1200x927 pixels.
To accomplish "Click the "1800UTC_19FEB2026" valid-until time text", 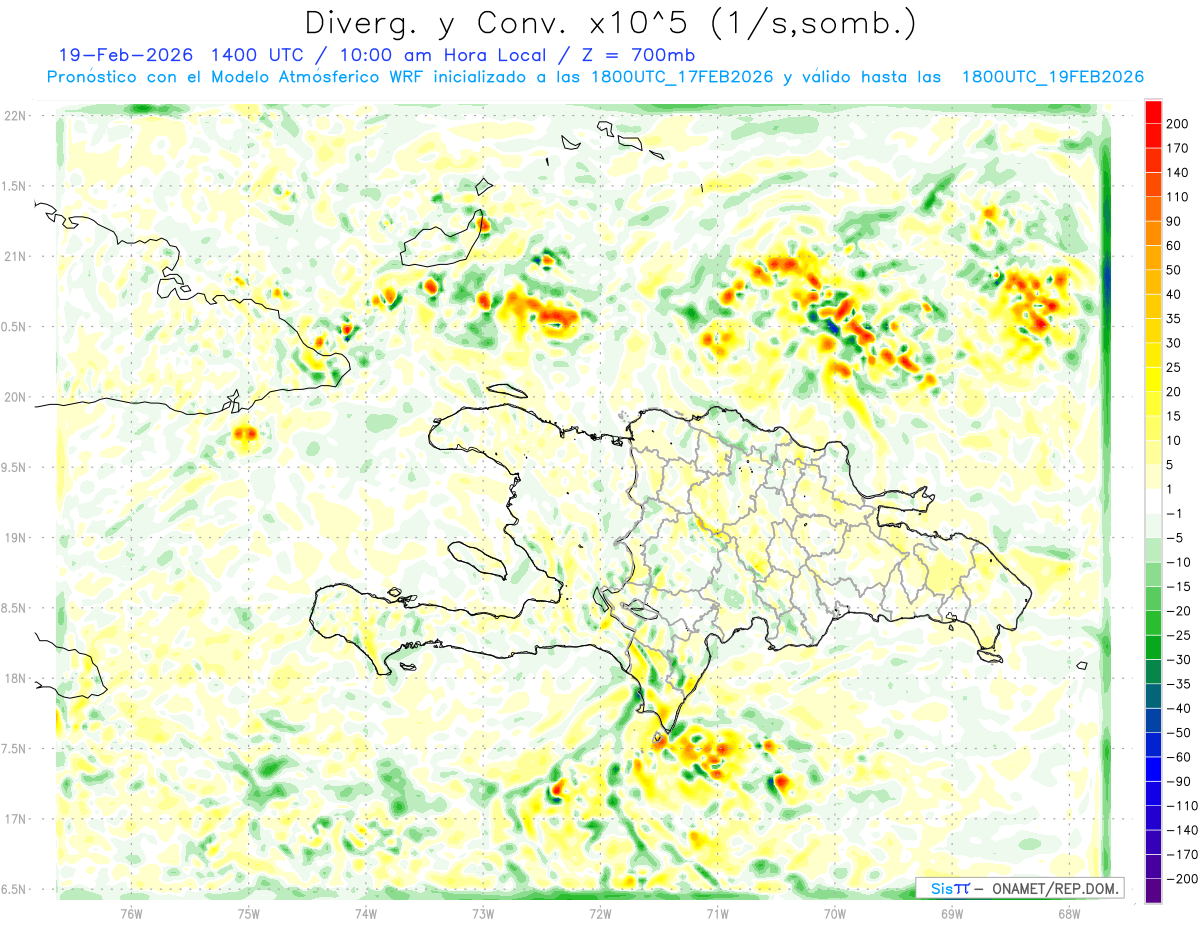I will [x=1052, y=77].
